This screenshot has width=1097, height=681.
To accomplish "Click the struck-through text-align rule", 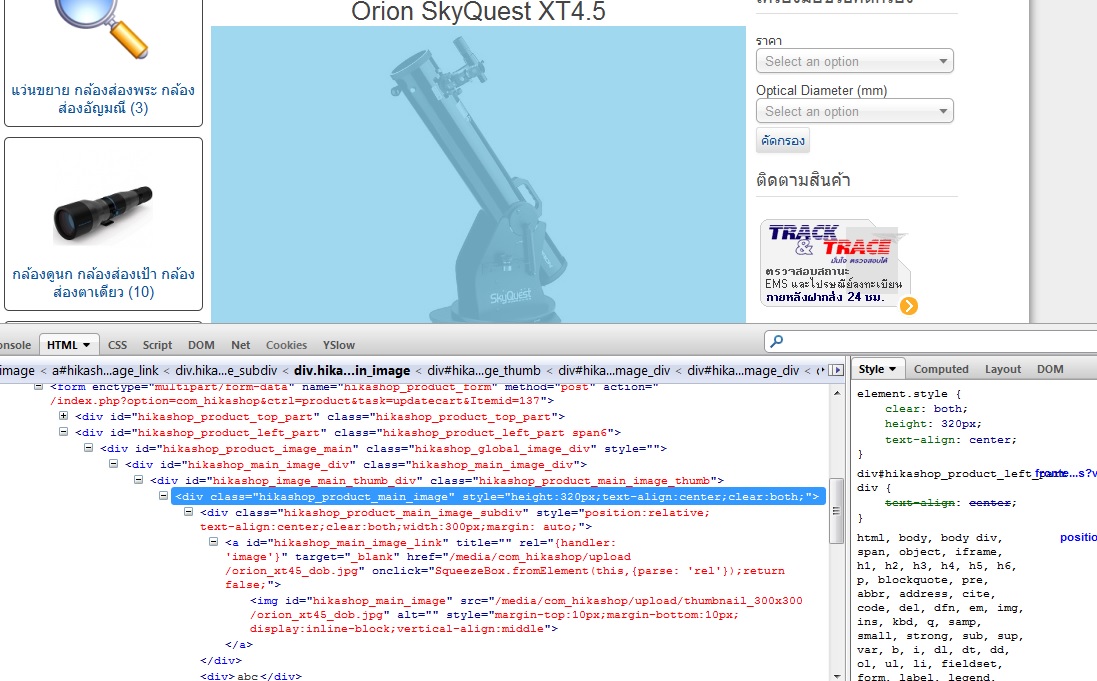I will click(951, 503).
